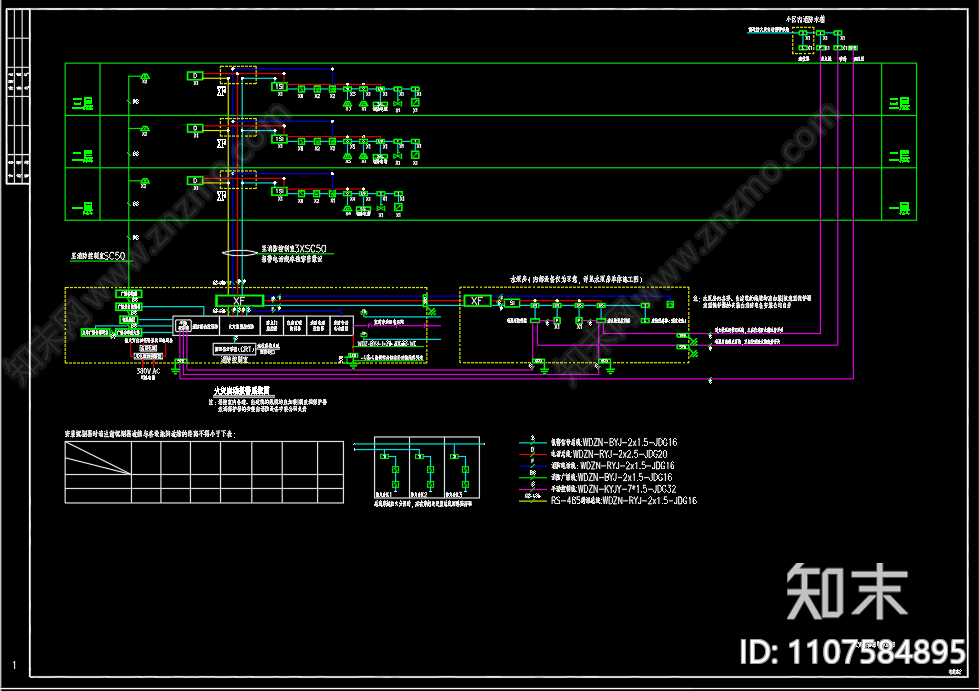Select the second-floor D device symbol
Screen dimensions: 979x691
coord(195,128)
